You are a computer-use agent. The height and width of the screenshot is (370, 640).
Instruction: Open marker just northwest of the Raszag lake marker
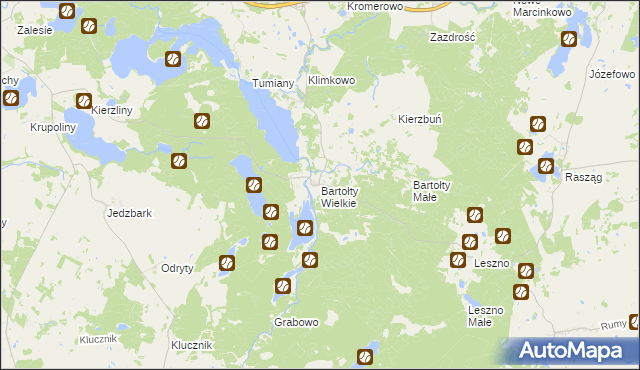(524, 147)
